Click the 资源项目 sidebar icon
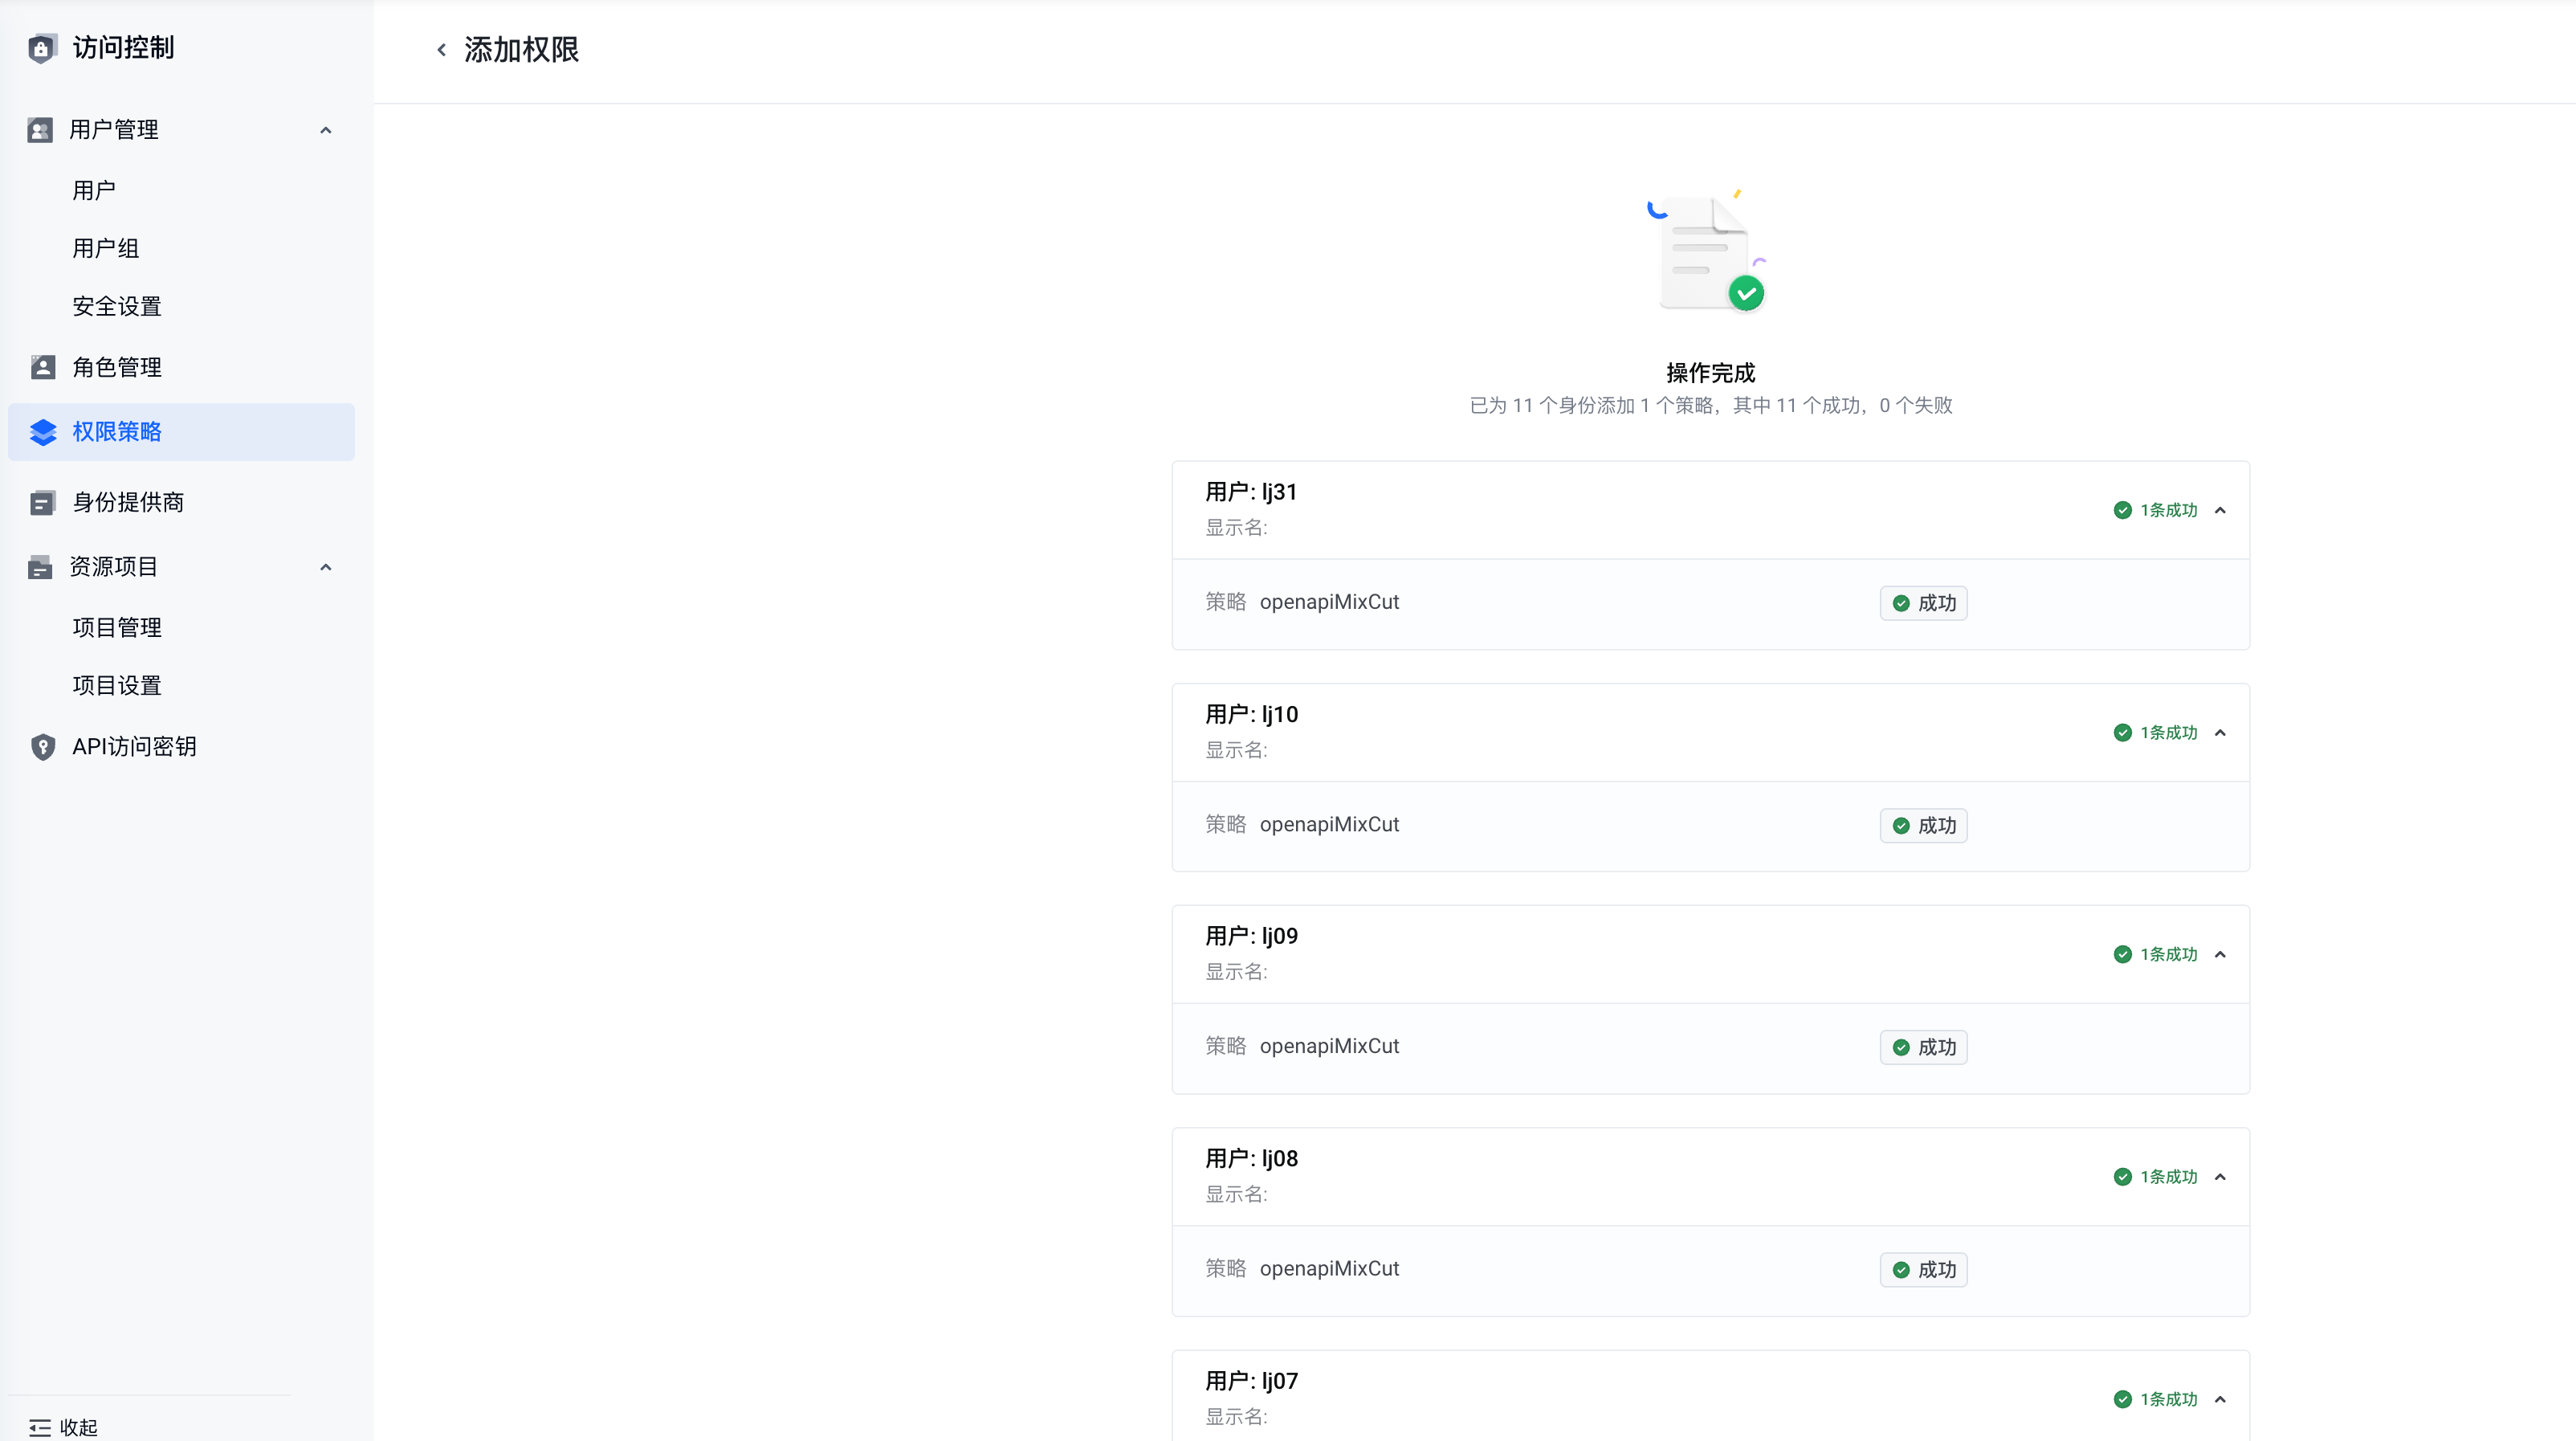Viewport: 2576px width, 1441px height. tap(40, 567)
